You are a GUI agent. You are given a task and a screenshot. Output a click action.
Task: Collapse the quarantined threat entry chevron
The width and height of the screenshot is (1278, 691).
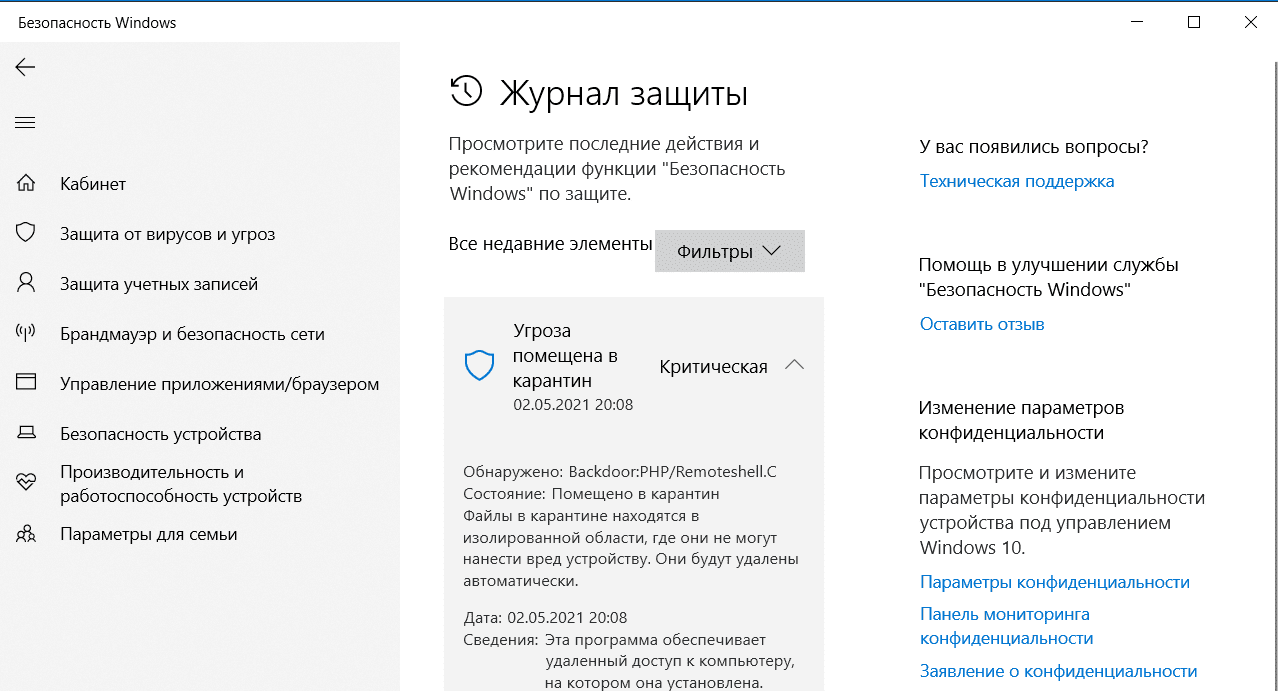794,366
